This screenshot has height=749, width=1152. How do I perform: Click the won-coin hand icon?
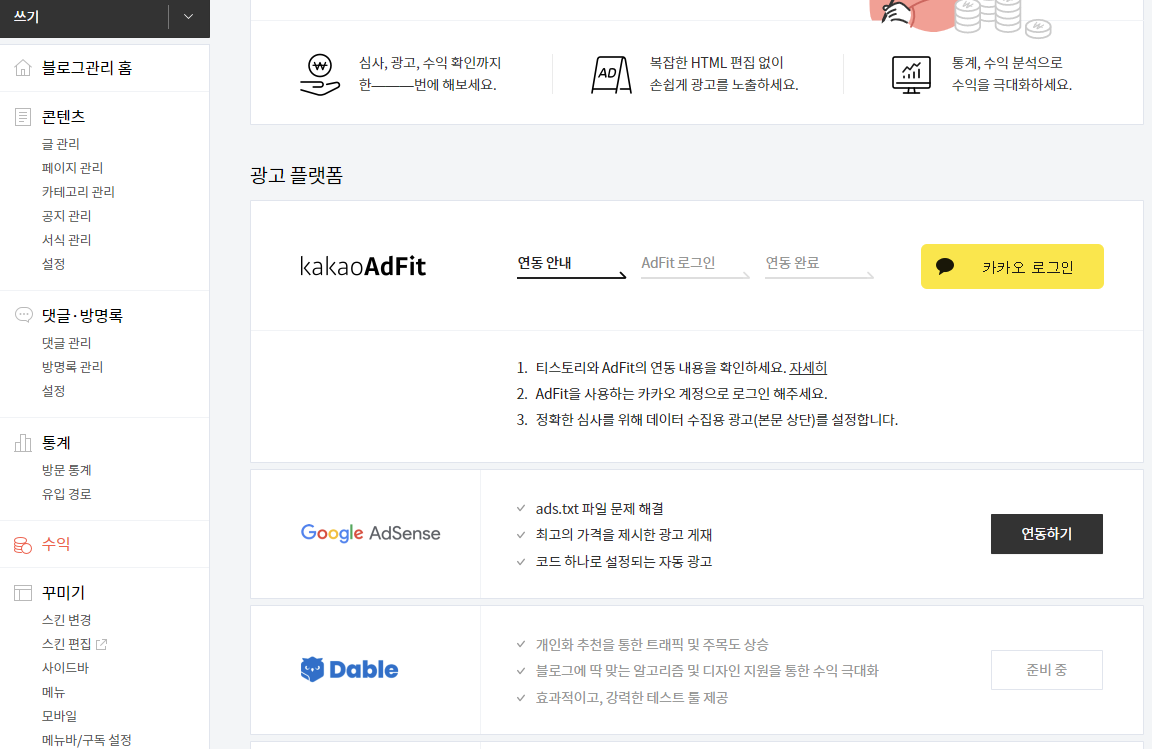[320, 74]
